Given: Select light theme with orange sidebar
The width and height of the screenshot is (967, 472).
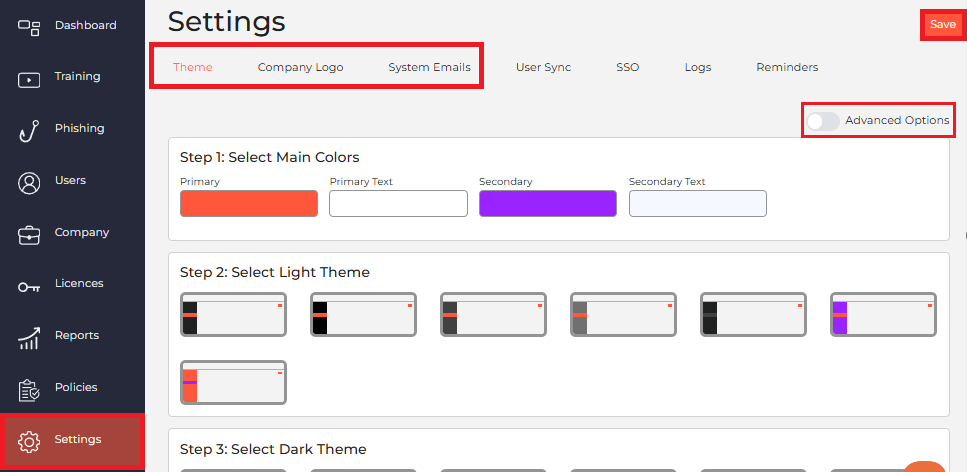Looking at the screenshot, I should click(x=233, y=383).
